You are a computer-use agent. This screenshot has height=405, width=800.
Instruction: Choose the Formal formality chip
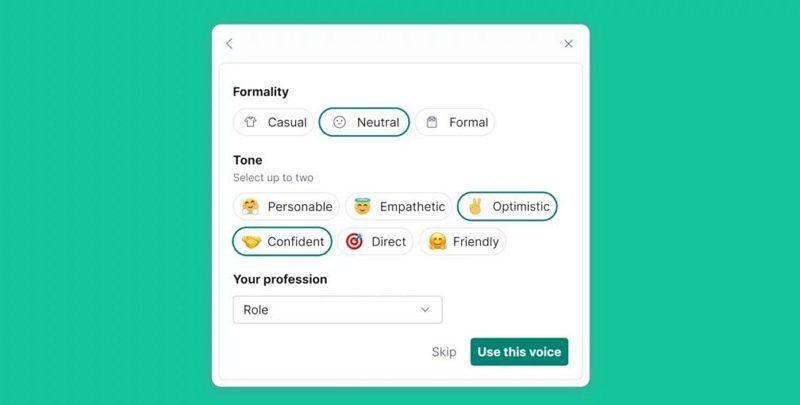pos(455,122)
